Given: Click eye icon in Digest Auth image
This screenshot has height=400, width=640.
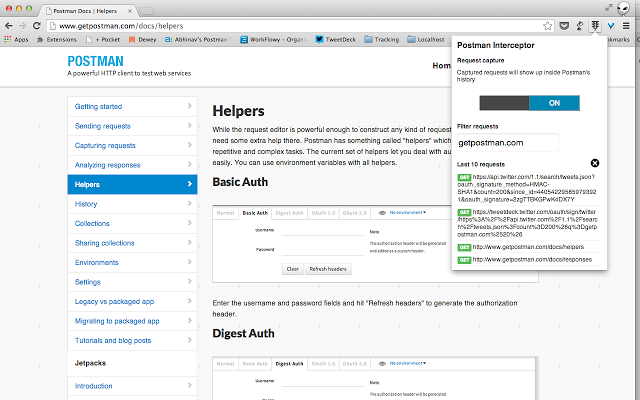Looking at the screenshot, I should click(382, 364).
